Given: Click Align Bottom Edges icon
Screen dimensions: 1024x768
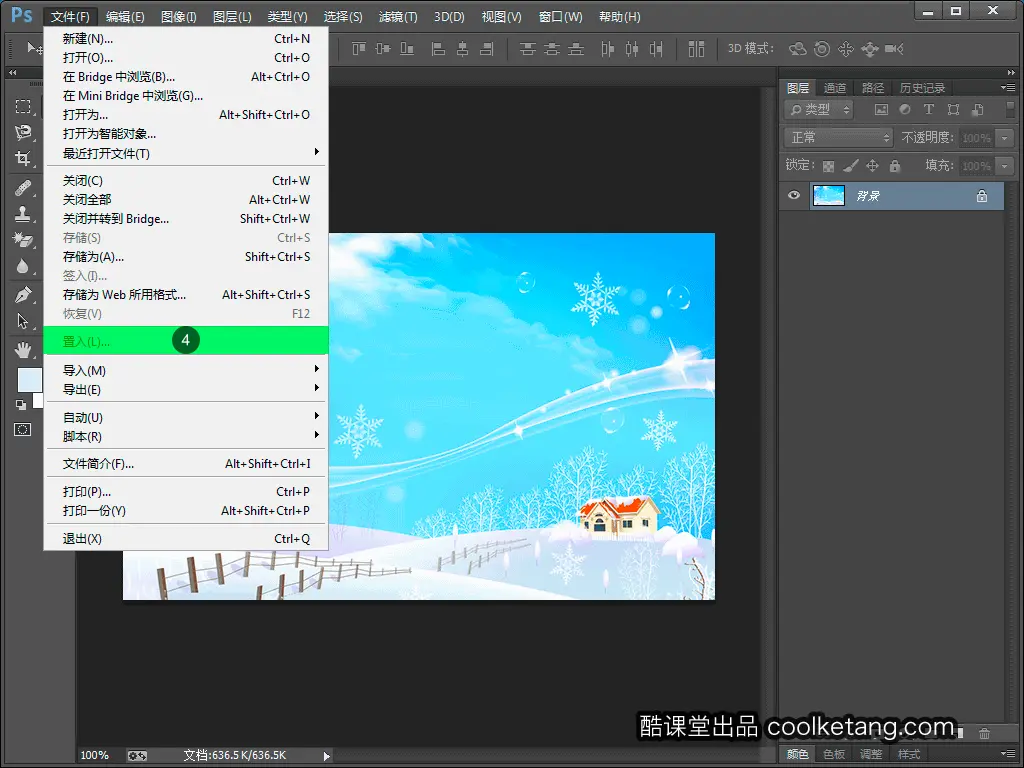Looking at the screenshot, I should [x=407, y=48].
